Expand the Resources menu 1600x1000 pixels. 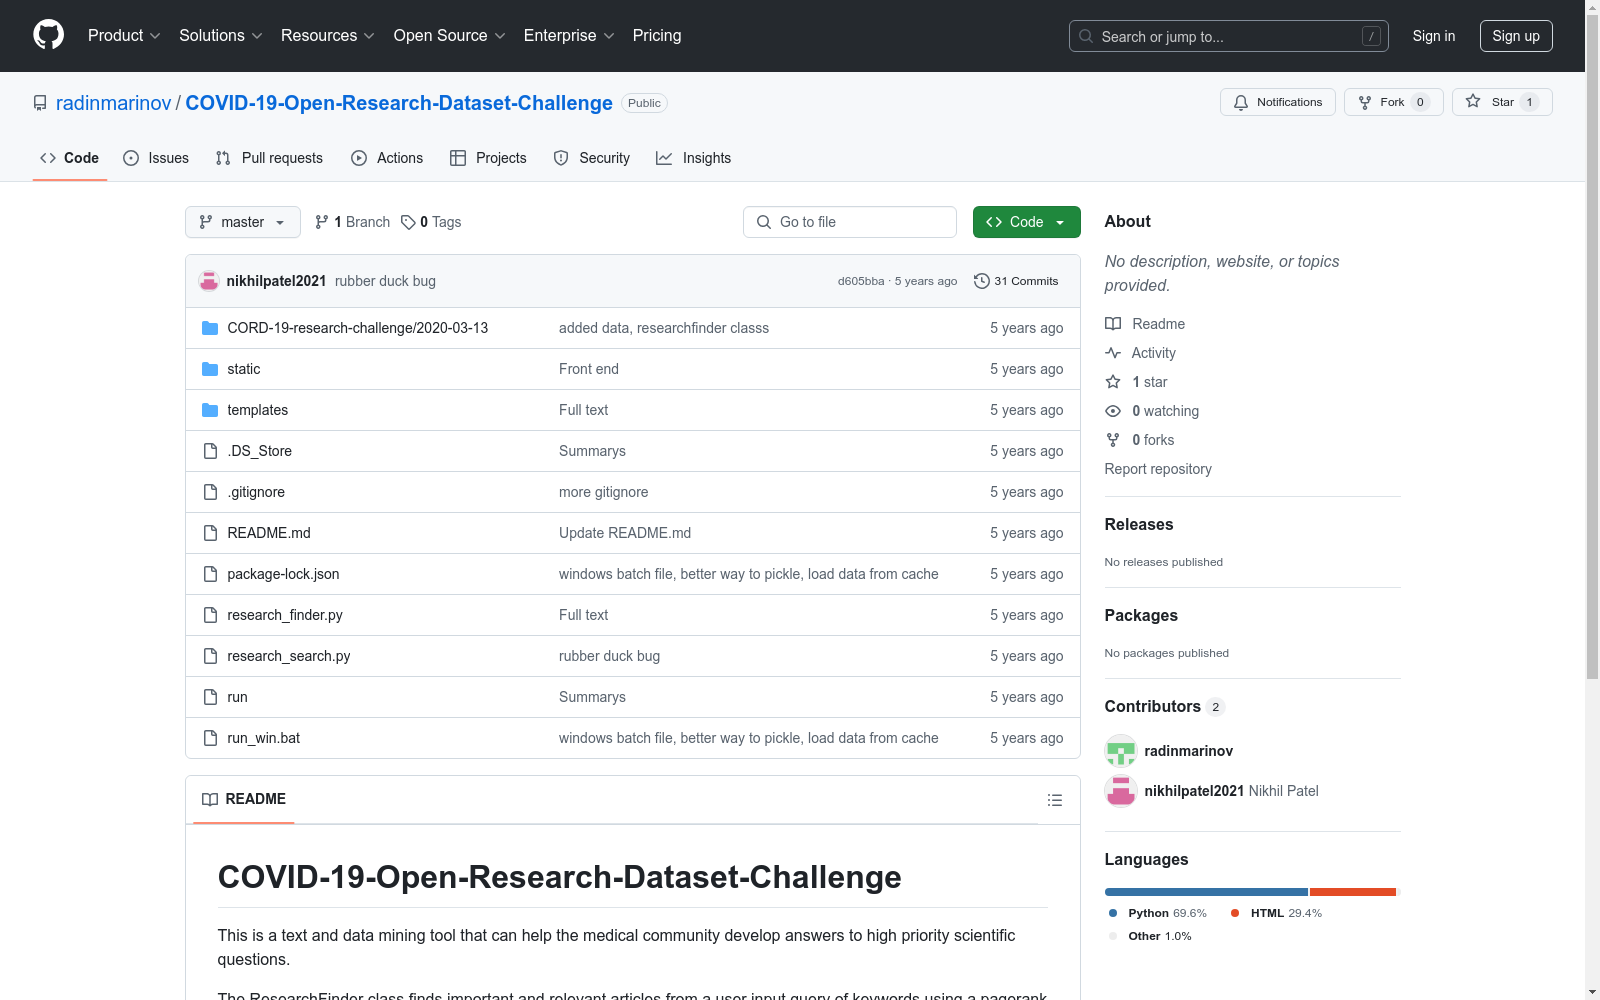click(x=328, y=36)
